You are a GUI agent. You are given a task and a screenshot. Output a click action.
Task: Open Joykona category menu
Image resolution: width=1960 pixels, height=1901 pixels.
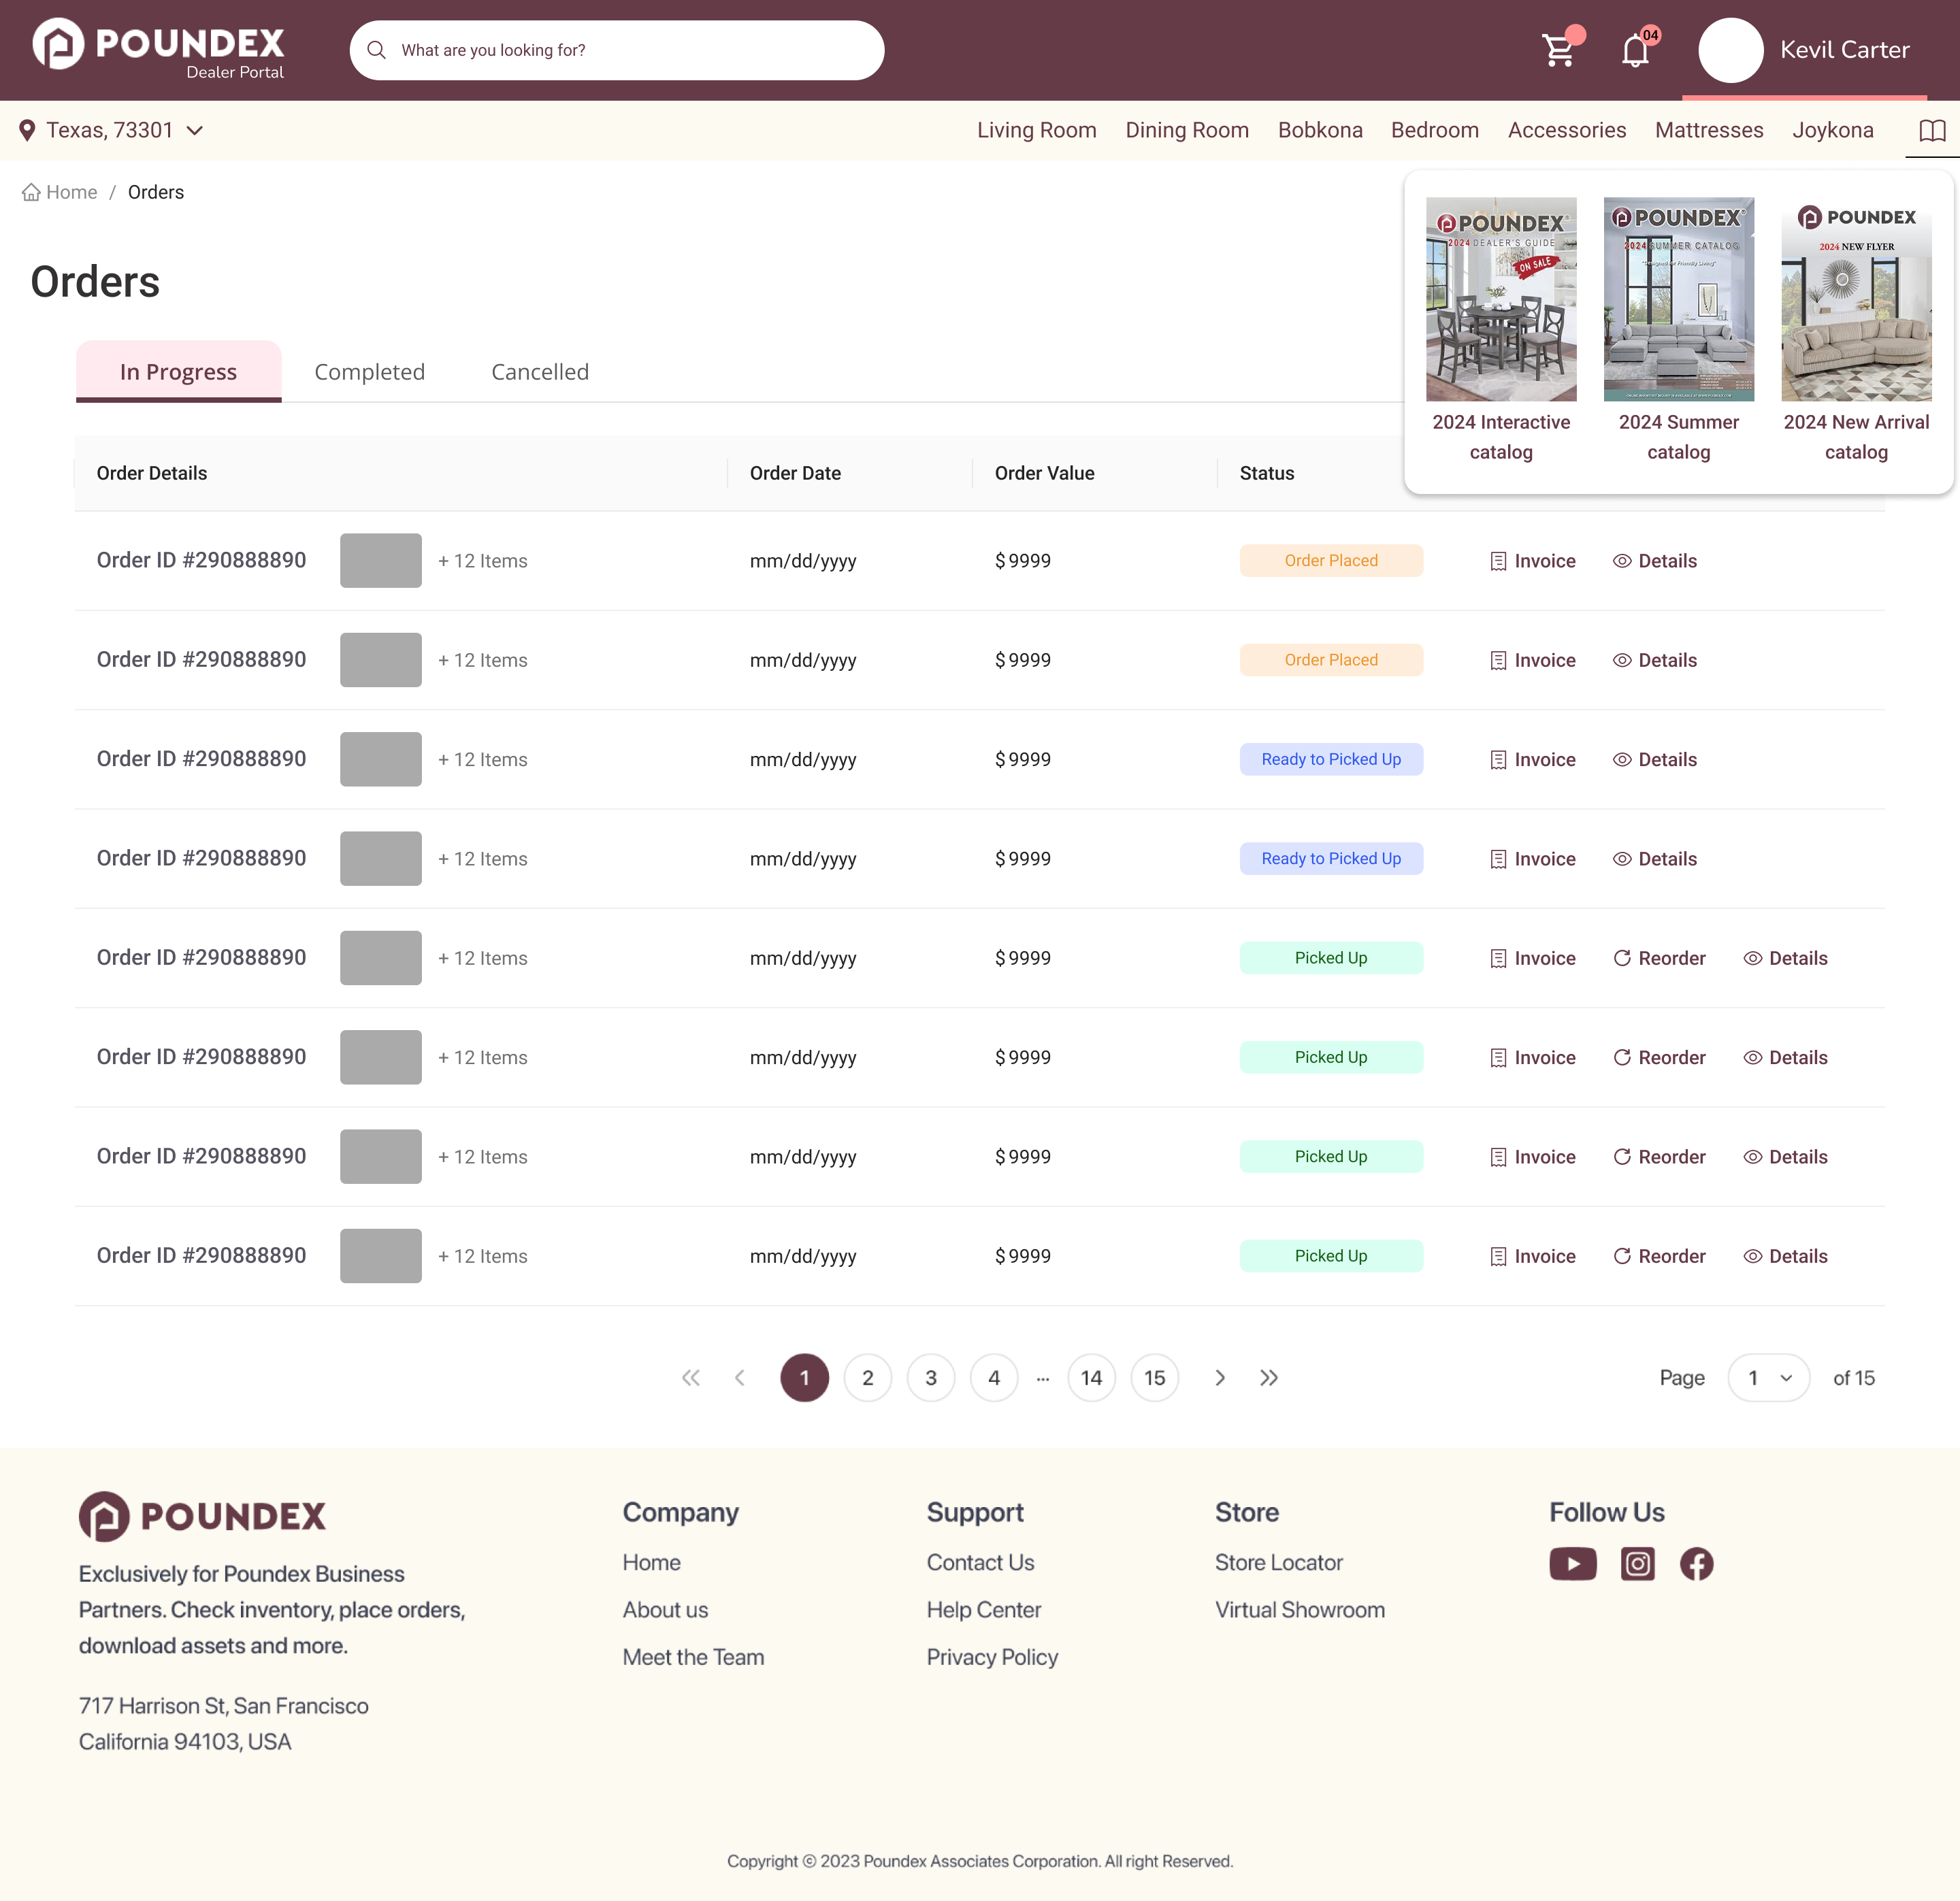(x=1832, y=130)
